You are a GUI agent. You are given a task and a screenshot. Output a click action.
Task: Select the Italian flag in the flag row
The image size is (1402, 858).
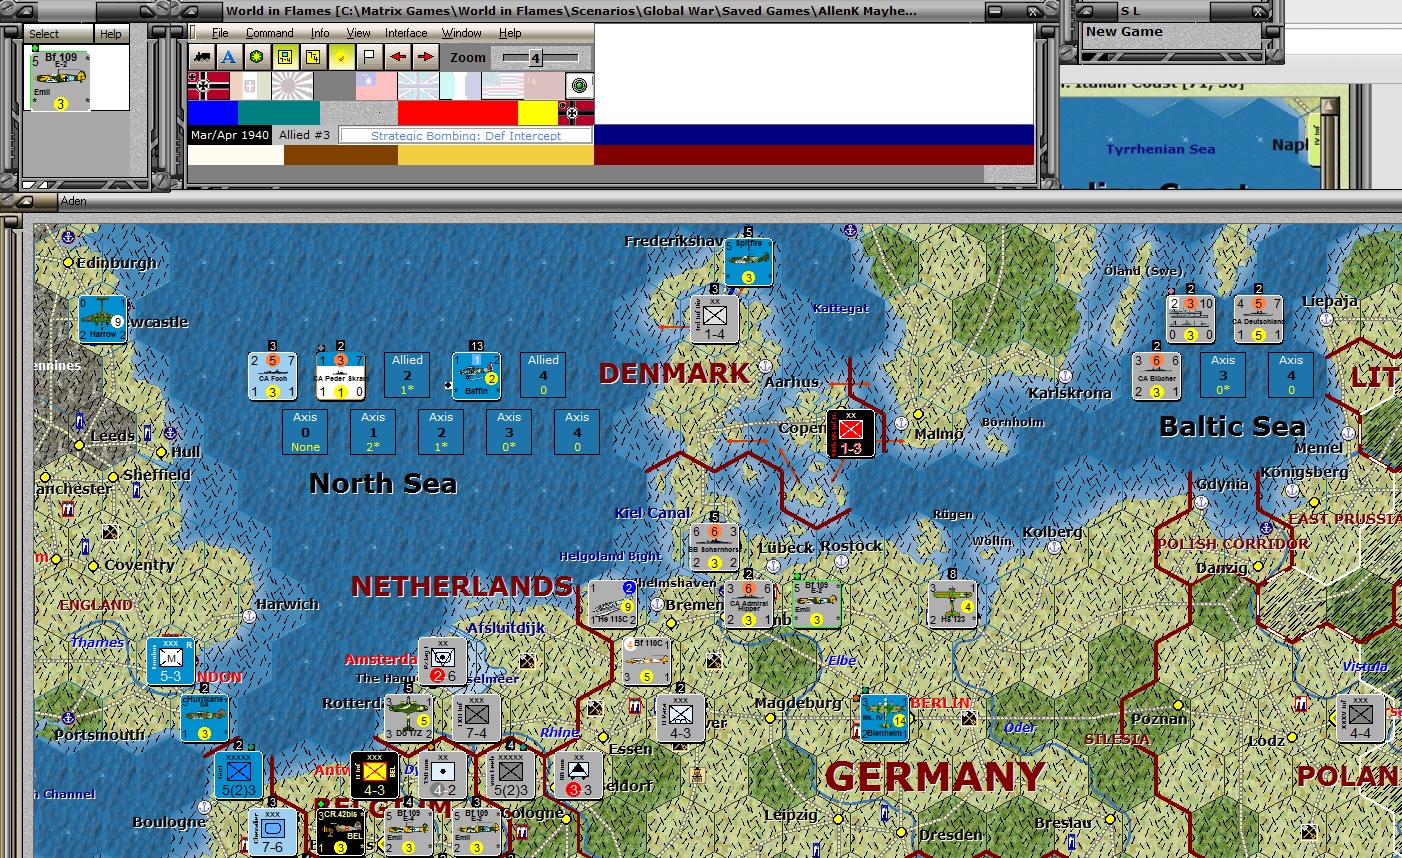point(250,86)
